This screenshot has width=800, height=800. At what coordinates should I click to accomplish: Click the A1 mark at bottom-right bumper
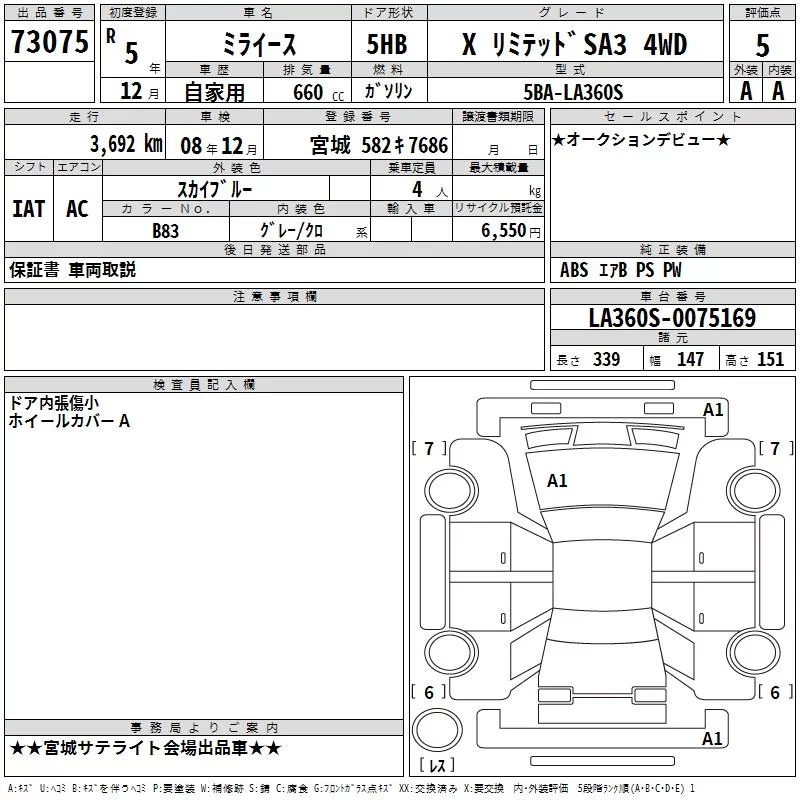tap(712, 739)
